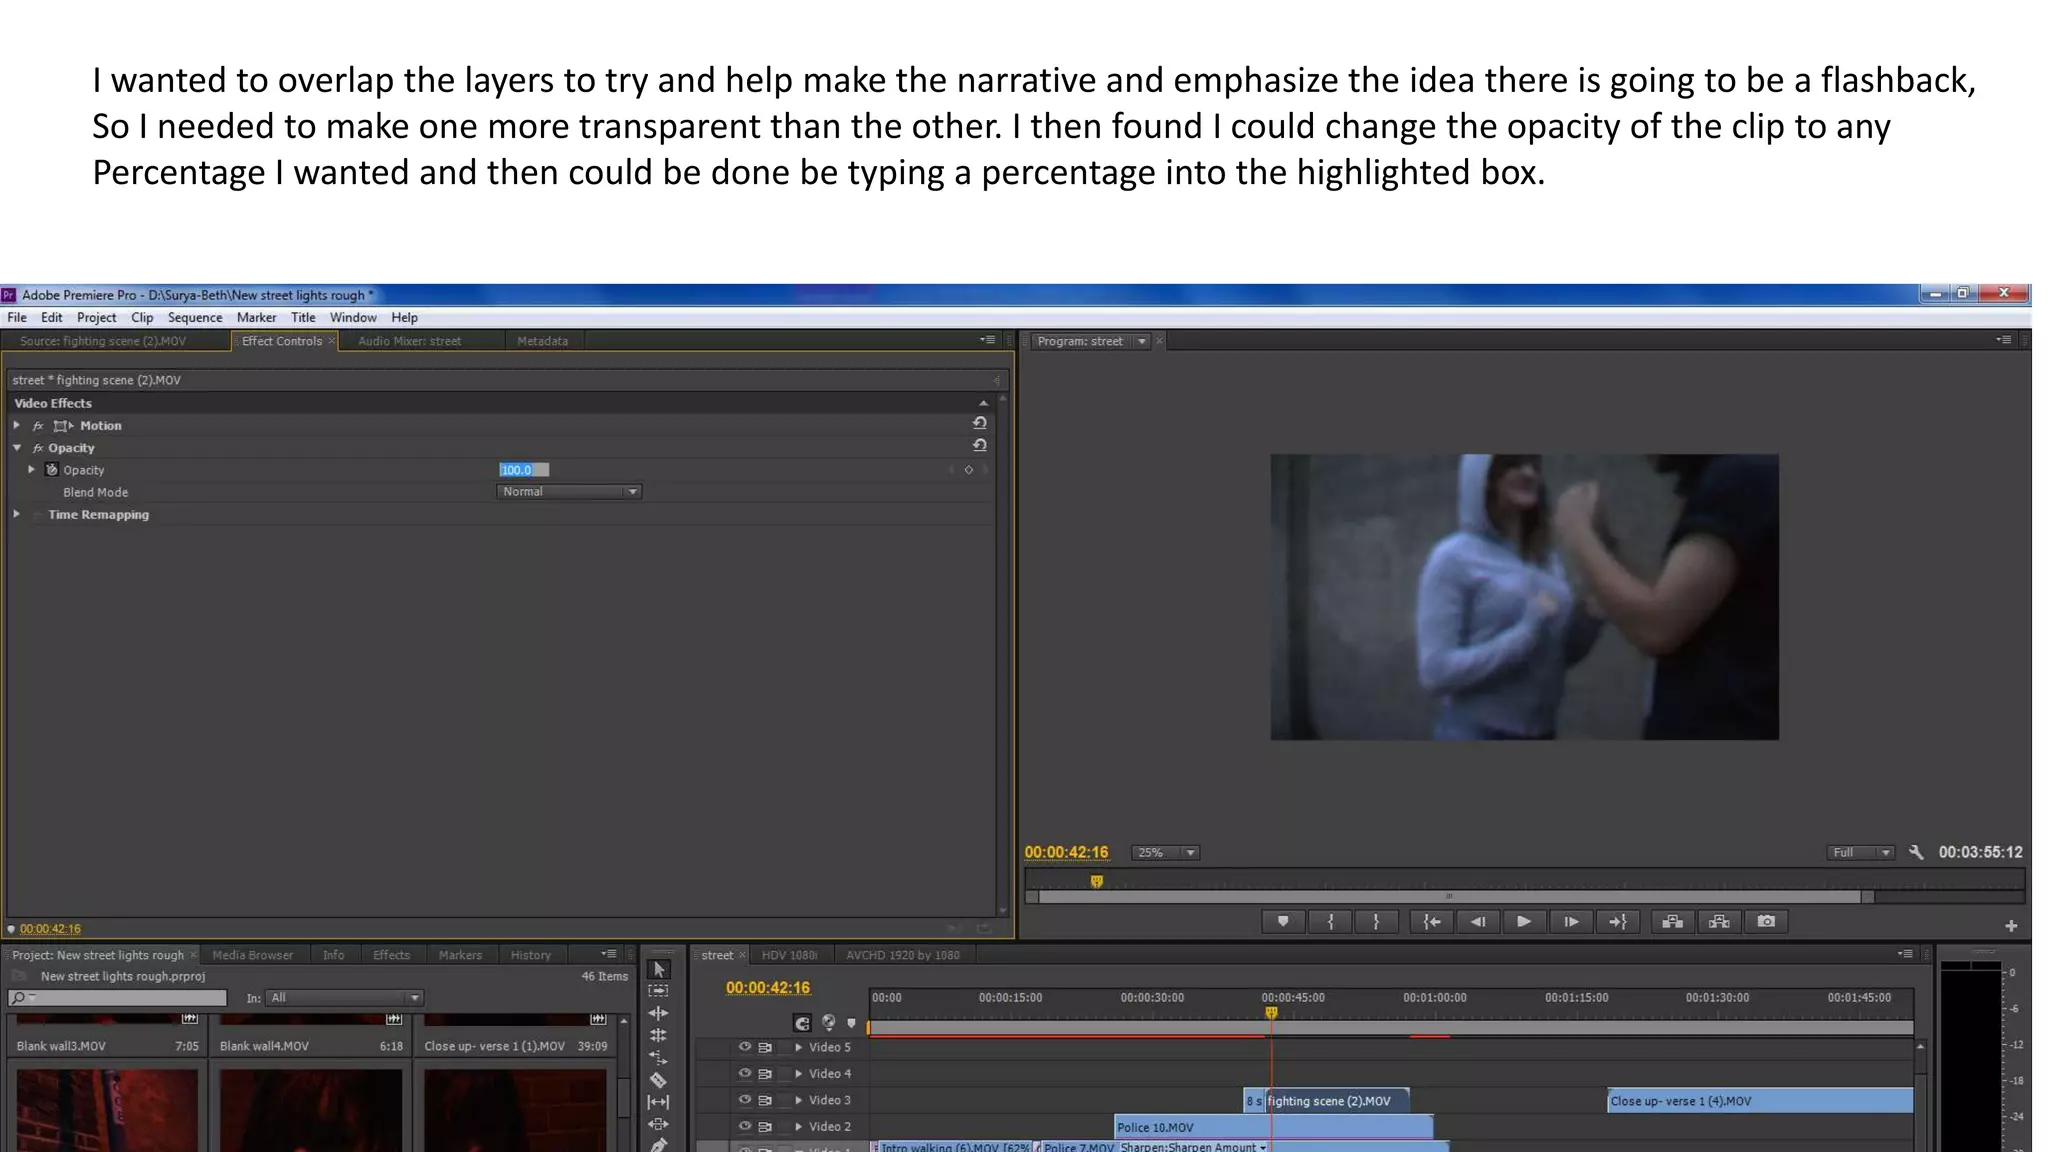Go to Out point in Program monitor
The height and width of the screenshot is (1152, 2048).
click(x=1618, y=922)
